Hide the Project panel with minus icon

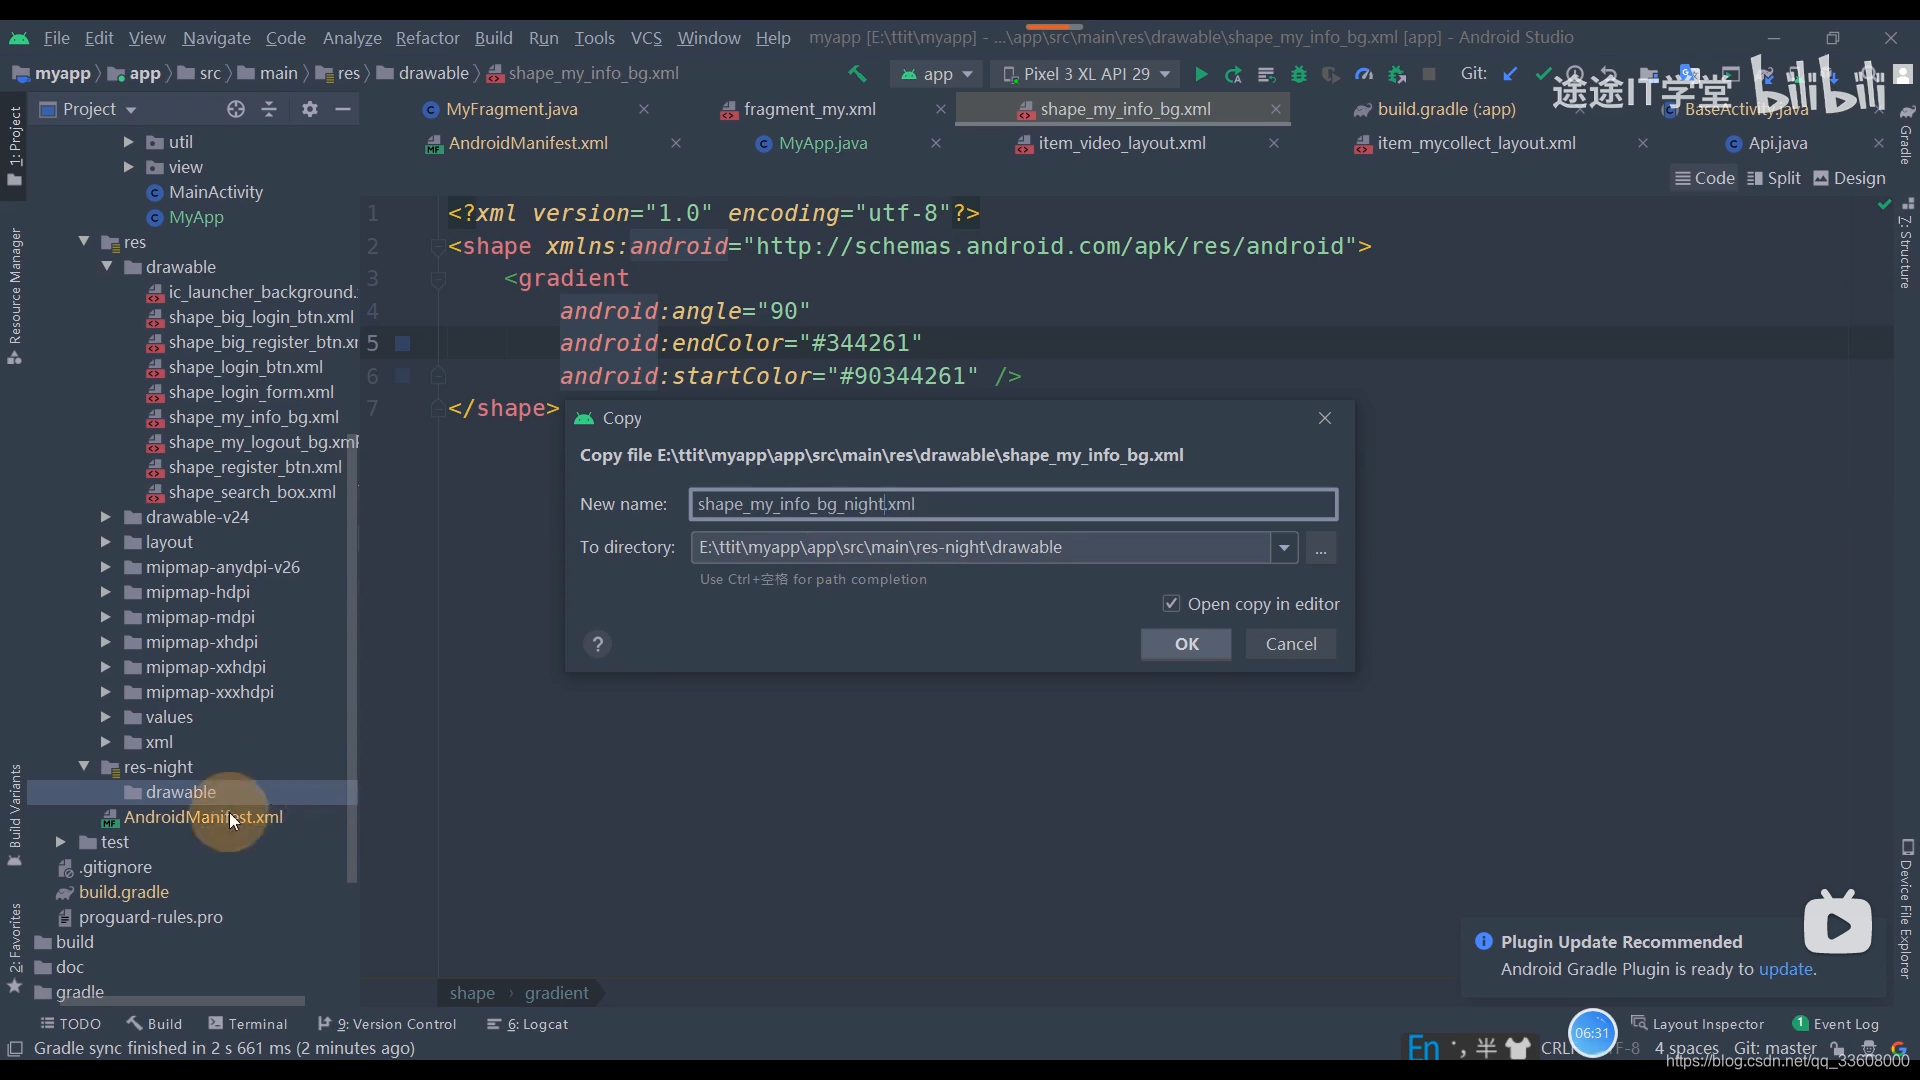tap(343, 109)
